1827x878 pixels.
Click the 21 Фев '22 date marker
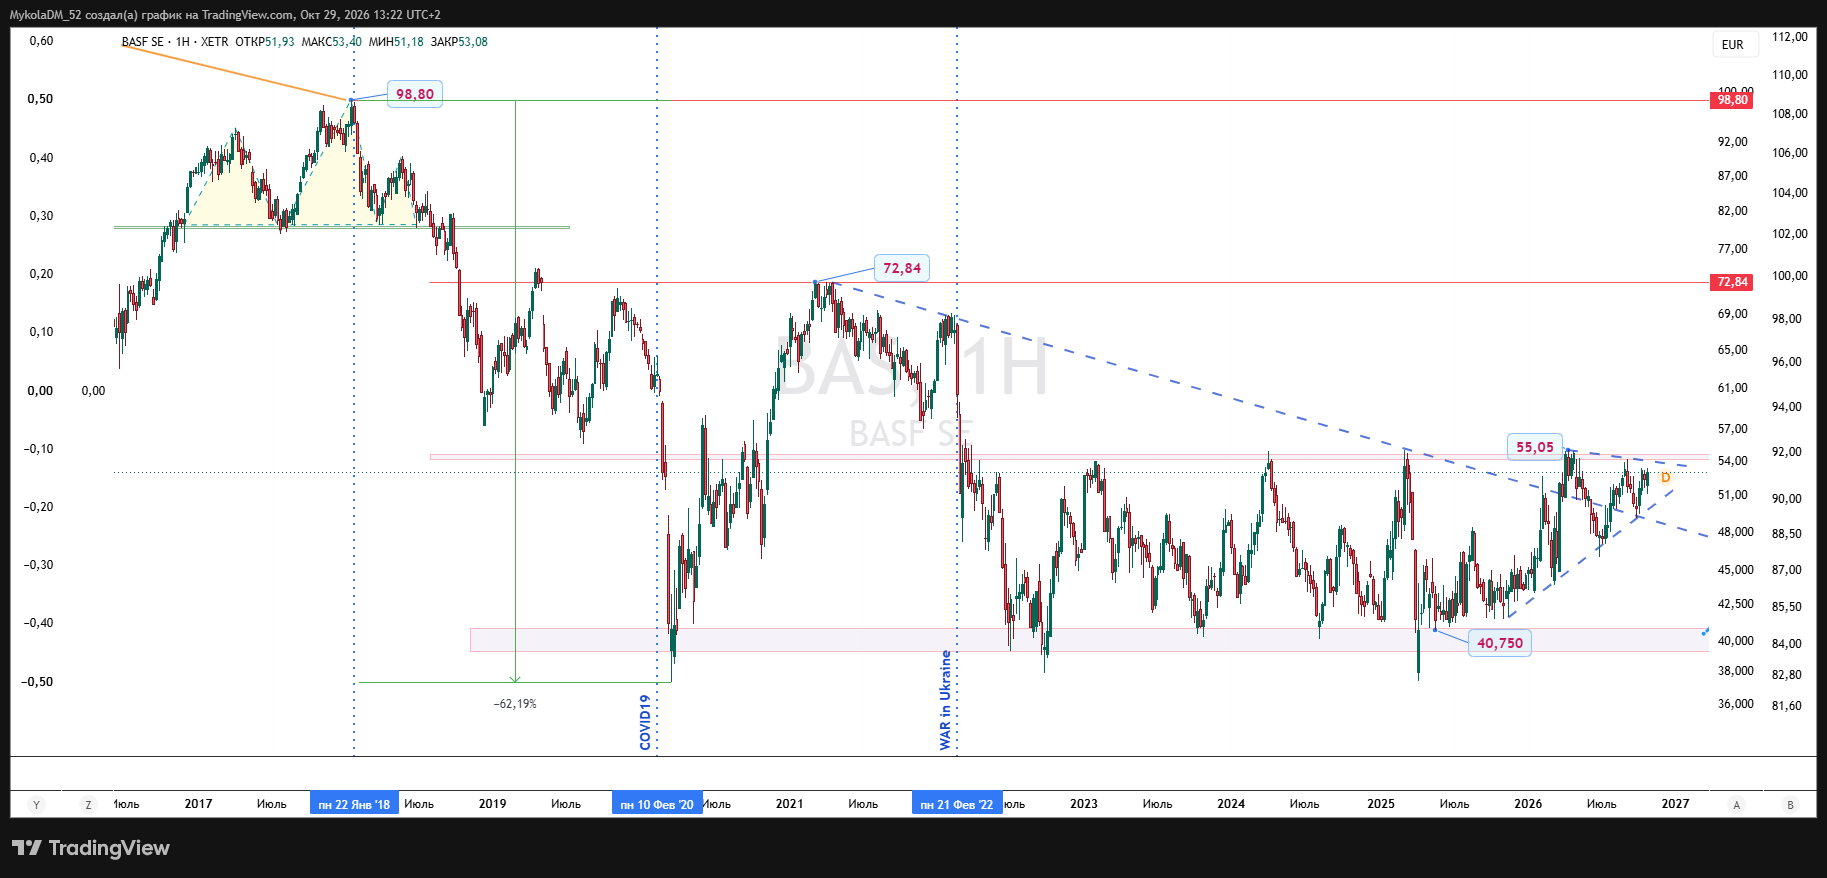957,804
